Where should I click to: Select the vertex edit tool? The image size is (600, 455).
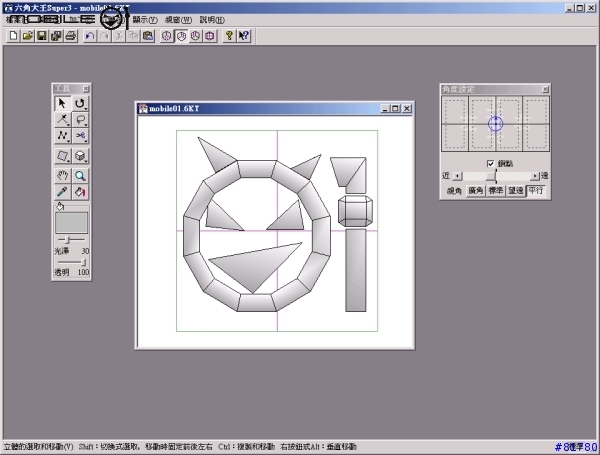point(62,119)
